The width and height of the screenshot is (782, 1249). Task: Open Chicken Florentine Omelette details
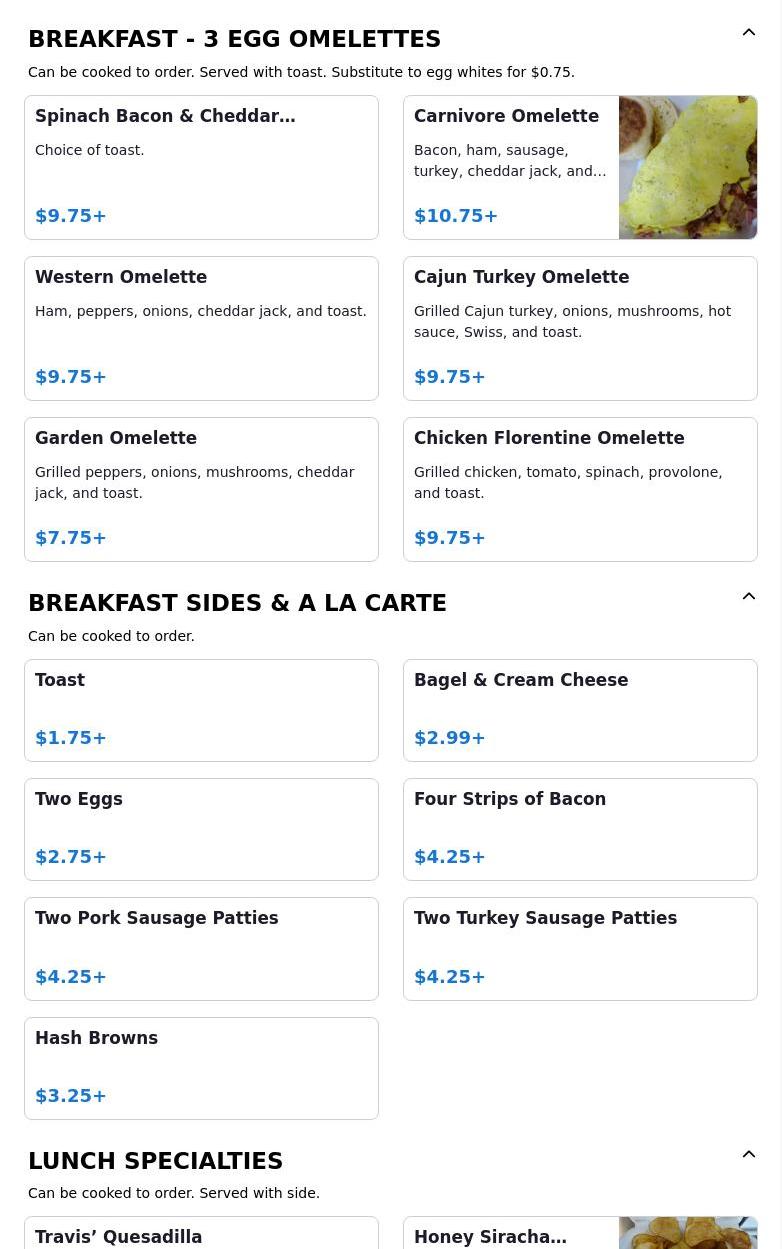pos(580,489)
